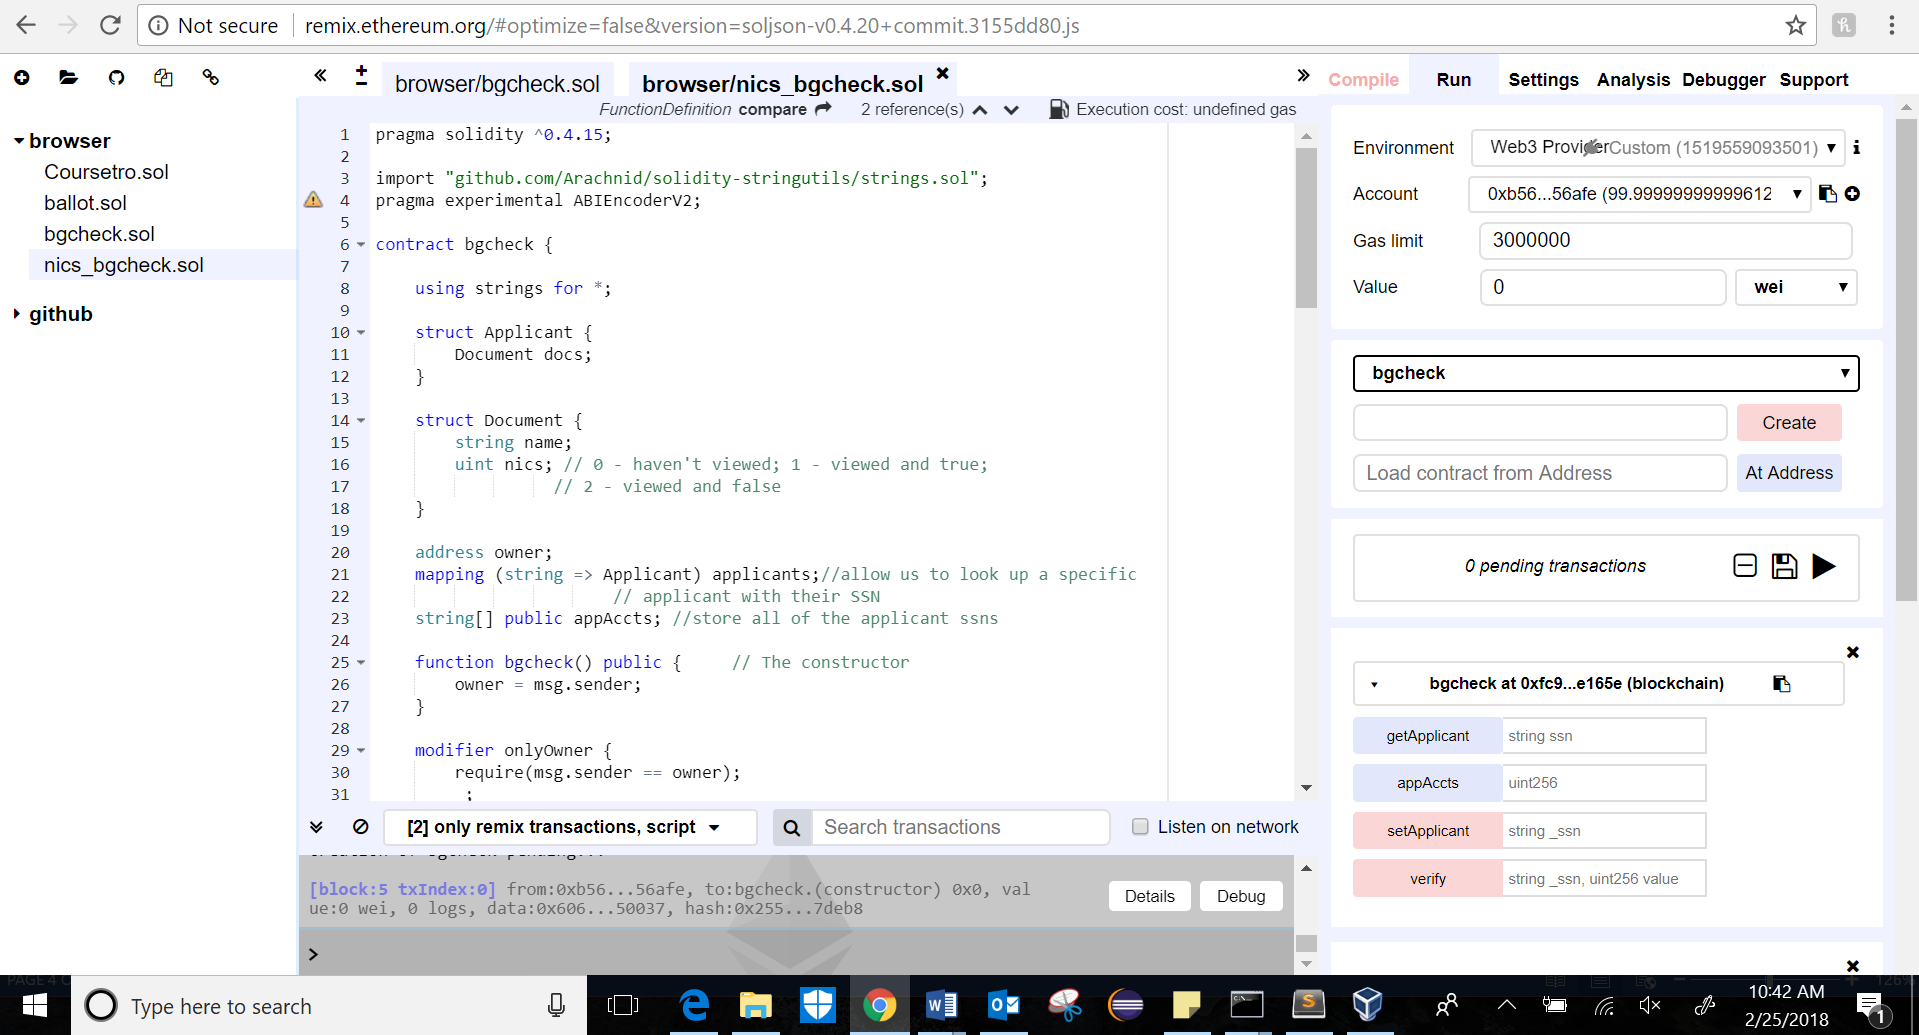Toggle the Listen on network checkbox
The image size is (1919, 1035).
click(x=1139, y=827)
